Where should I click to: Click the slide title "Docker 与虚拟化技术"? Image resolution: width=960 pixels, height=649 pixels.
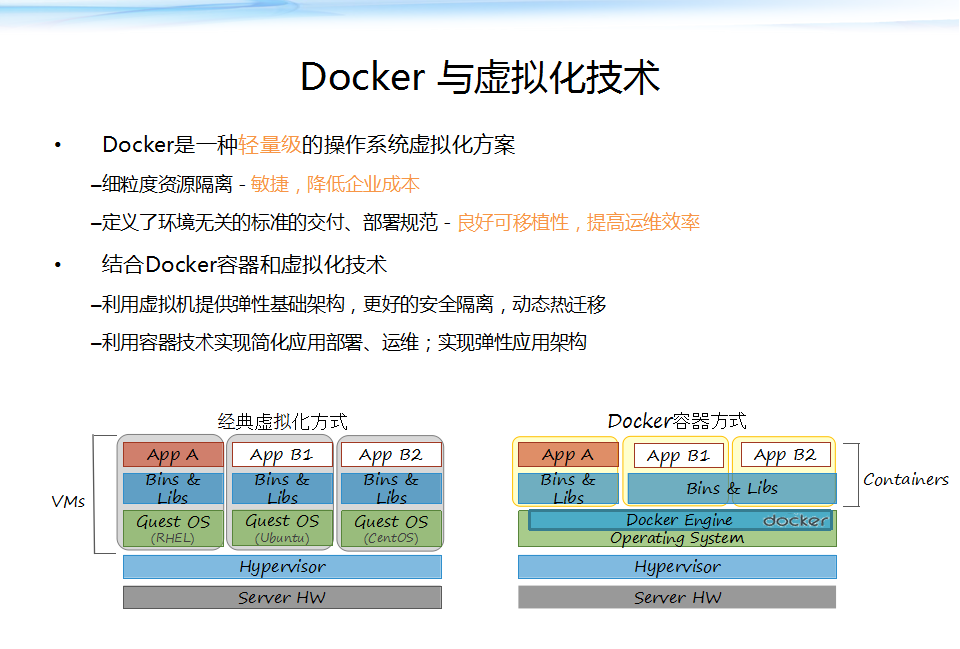click(480, 78)
